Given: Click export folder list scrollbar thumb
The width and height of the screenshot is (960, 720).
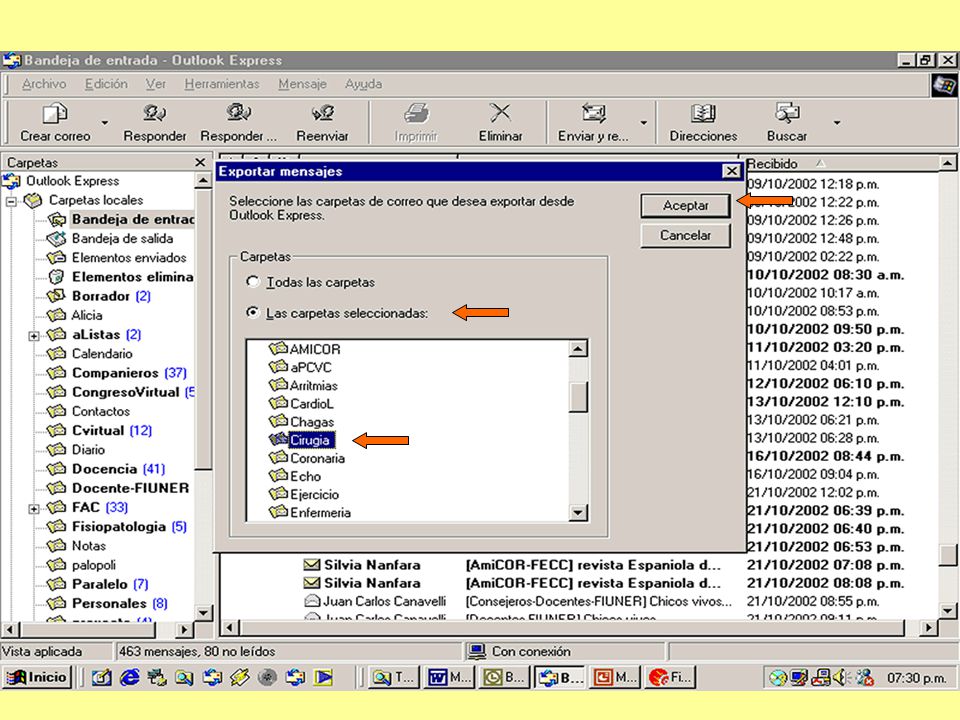Looking at the screenshot, I should pos(578,397).
